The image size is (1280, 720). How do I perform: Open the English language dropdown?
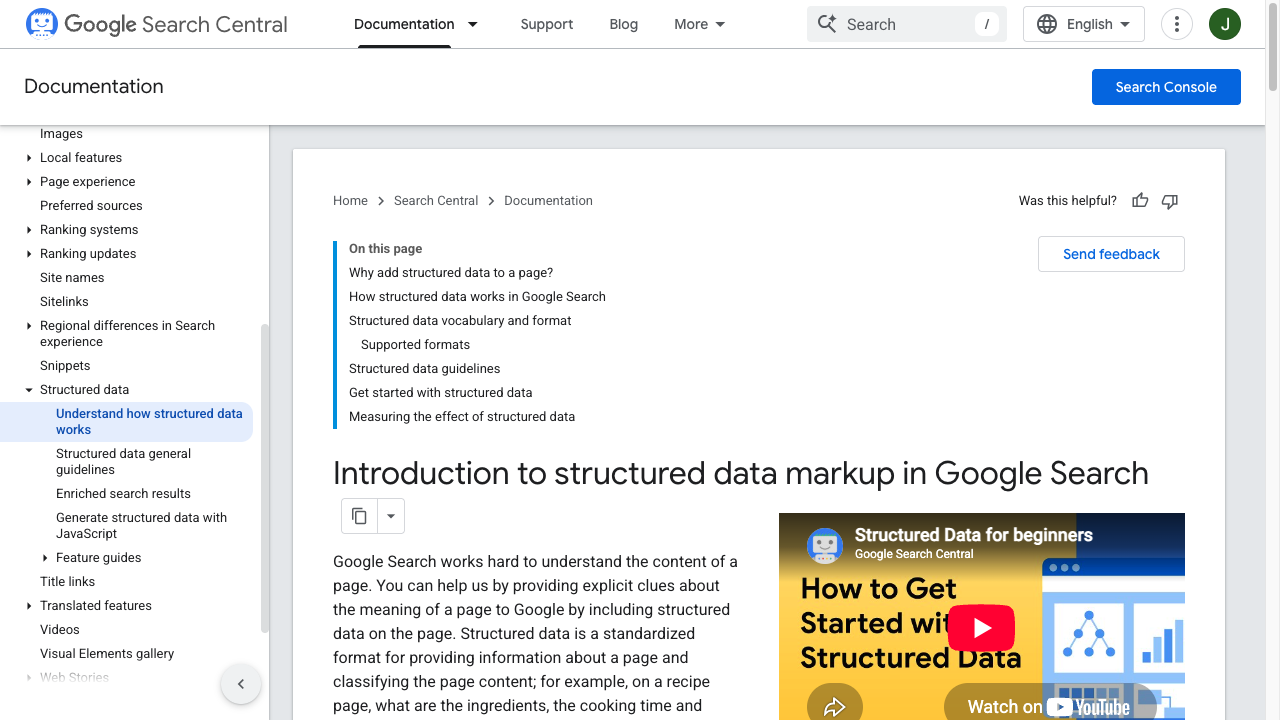[1084, 24]
